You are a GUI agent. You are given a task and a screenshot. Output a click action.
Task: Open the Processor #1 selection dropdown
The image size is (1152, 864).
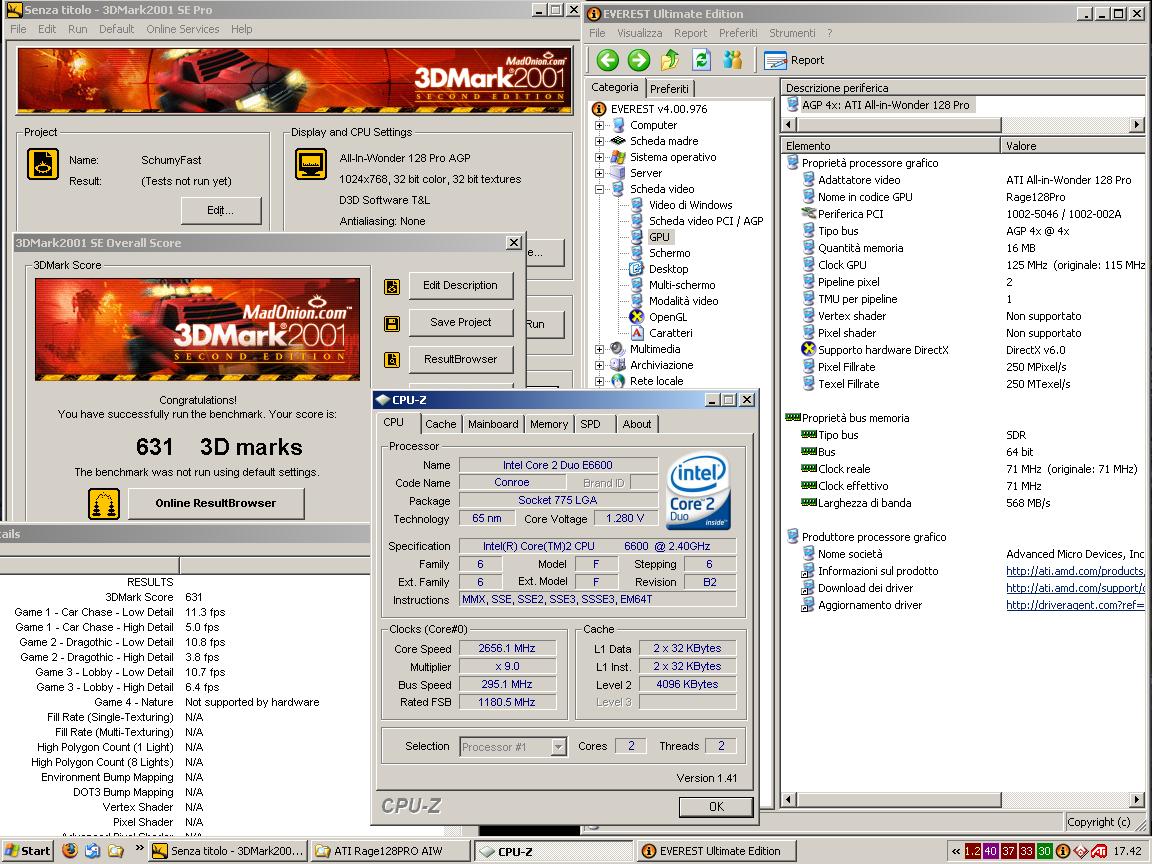(x=558, y=747)
